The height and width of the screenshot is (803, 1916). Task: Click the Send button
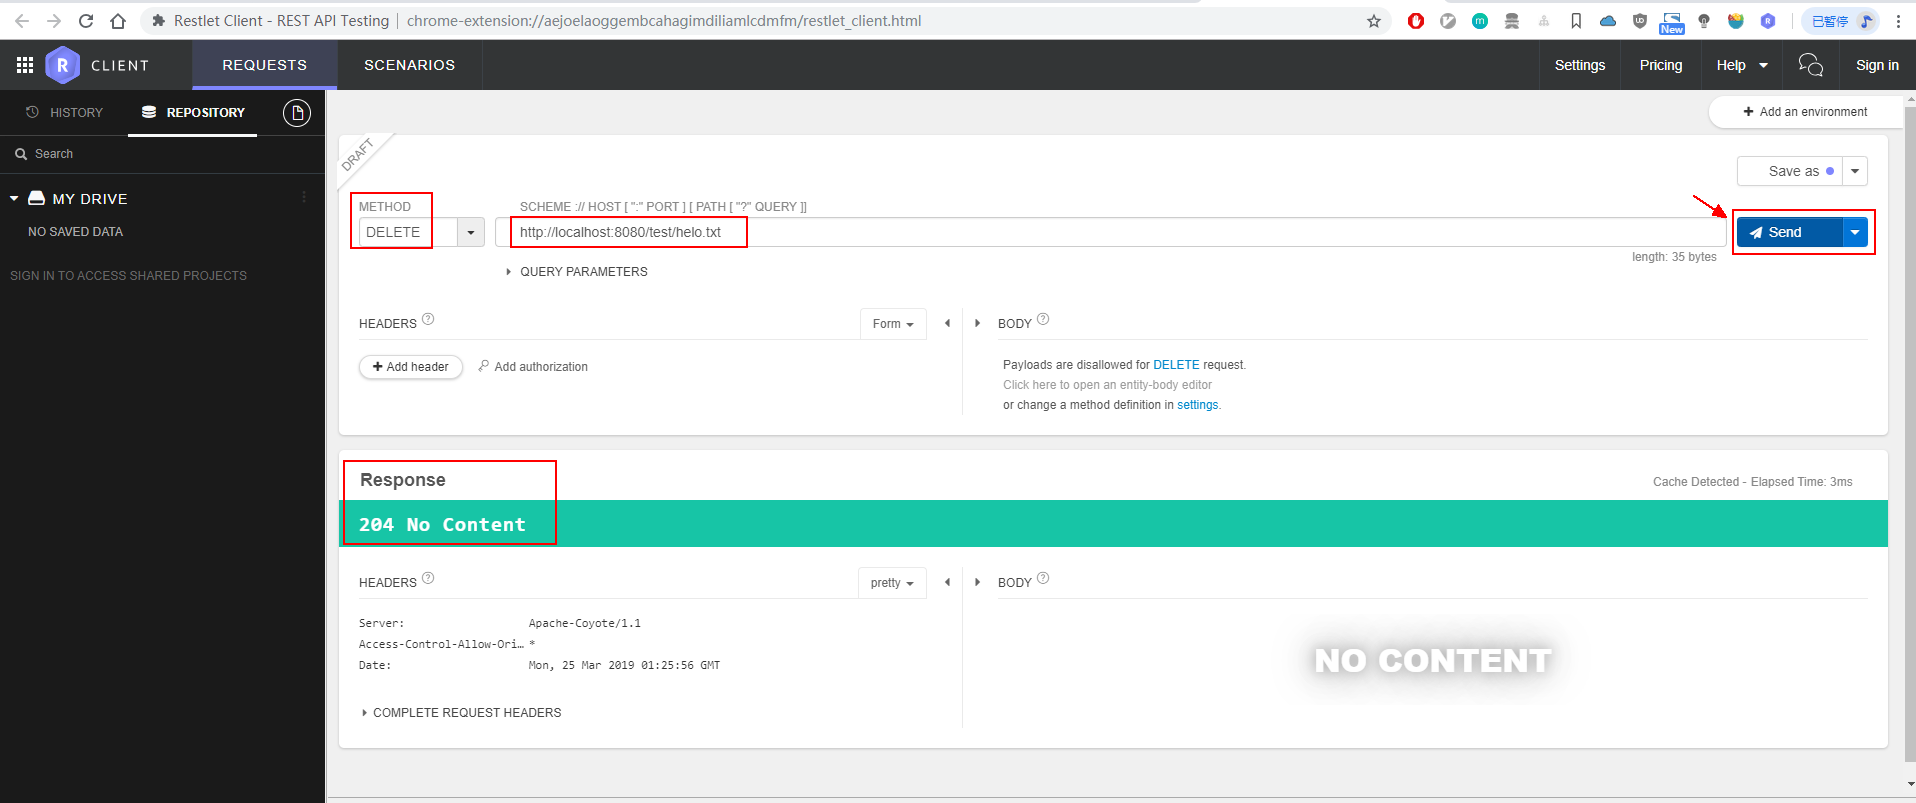1789,232
